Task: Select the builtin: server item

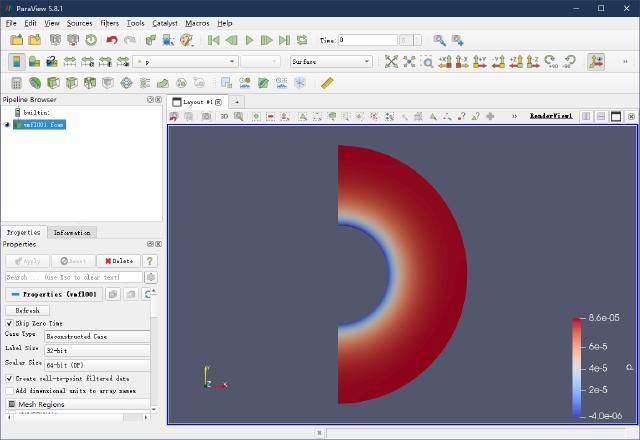Action: (x=32, y=112)
